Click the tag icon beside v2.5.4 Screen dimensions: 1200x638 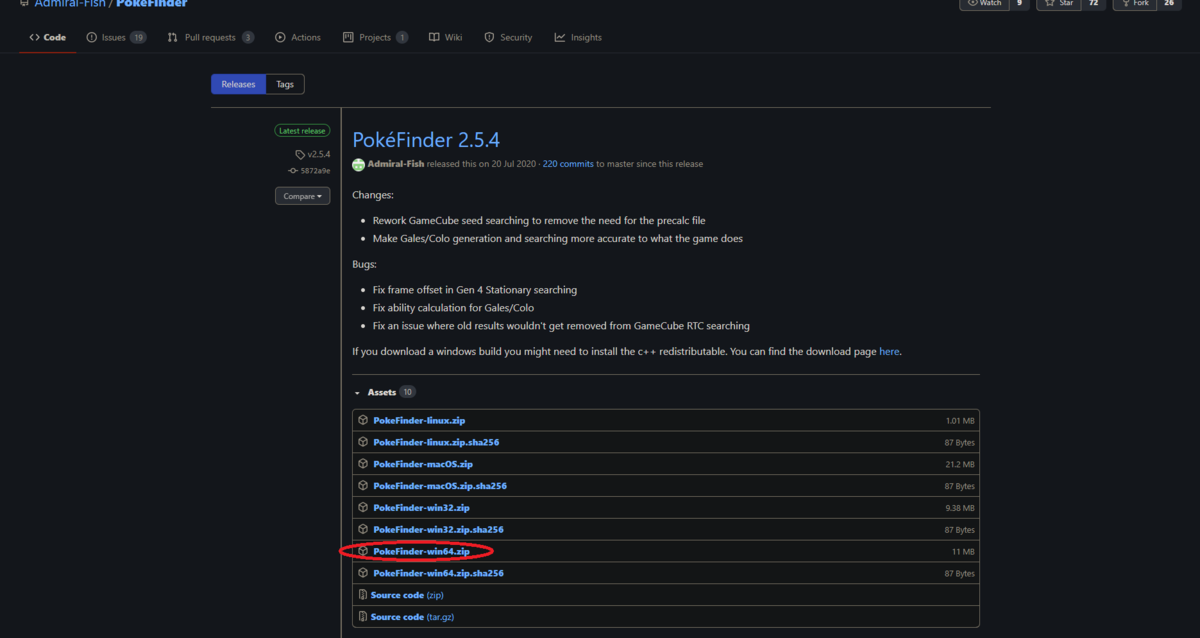[300, 155]
